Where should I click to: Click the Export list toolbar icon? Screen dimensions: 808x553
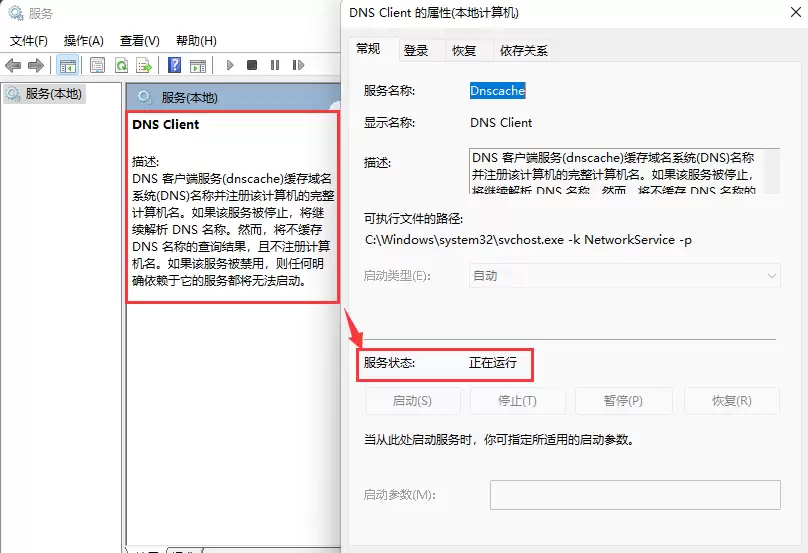pyautogui.click(x=144, y=65)
